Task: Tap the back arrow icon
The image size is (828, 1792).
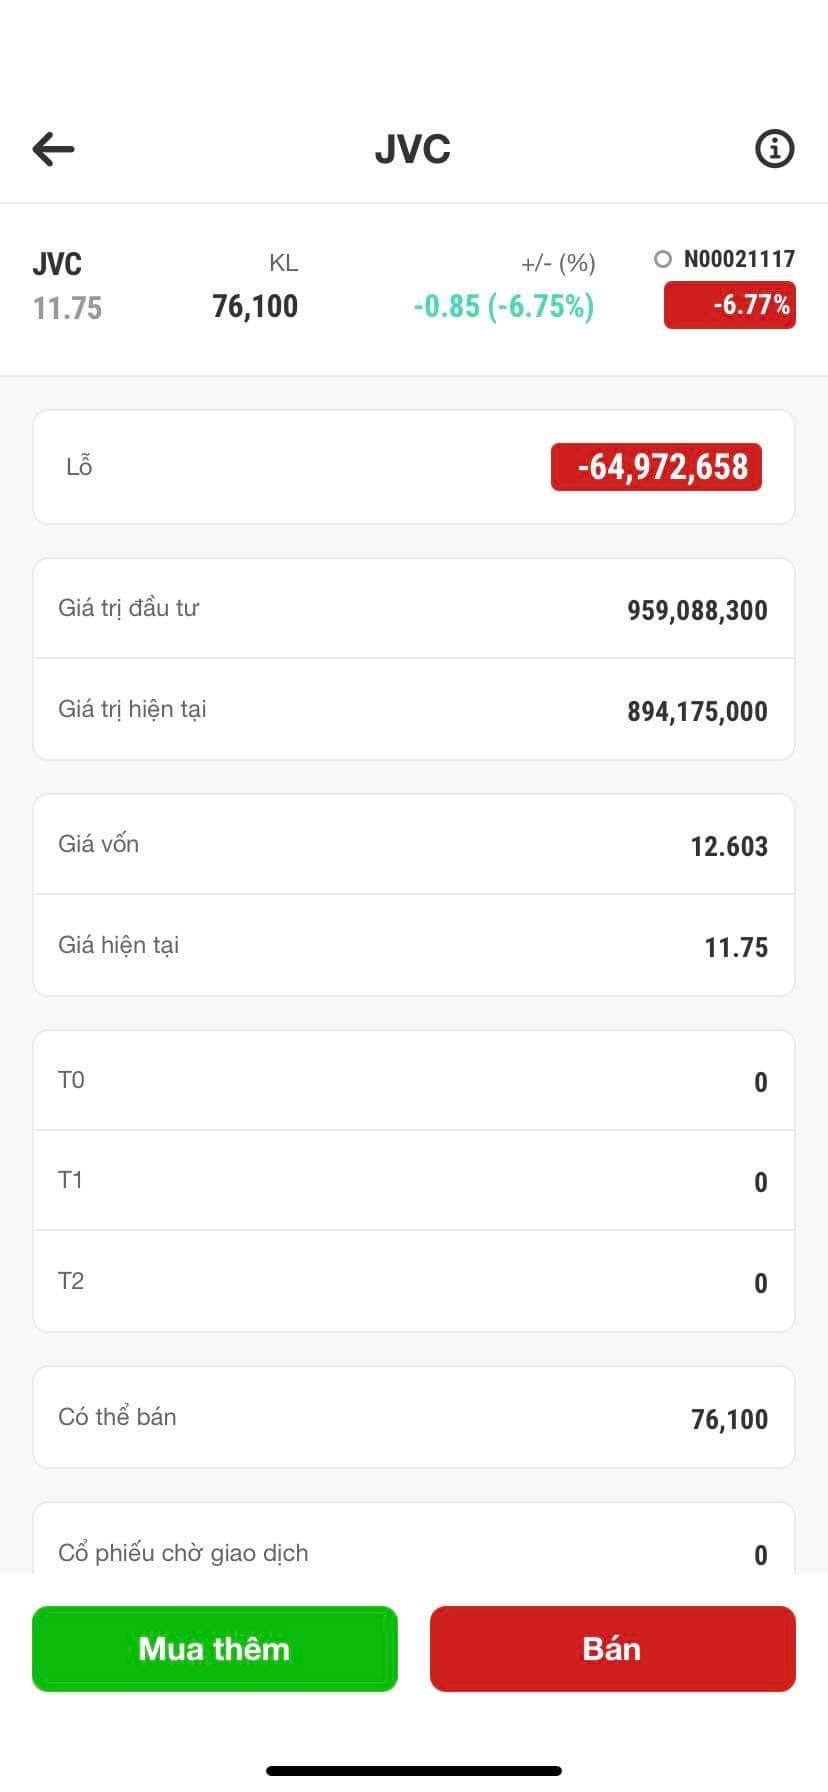Action: 54,150
